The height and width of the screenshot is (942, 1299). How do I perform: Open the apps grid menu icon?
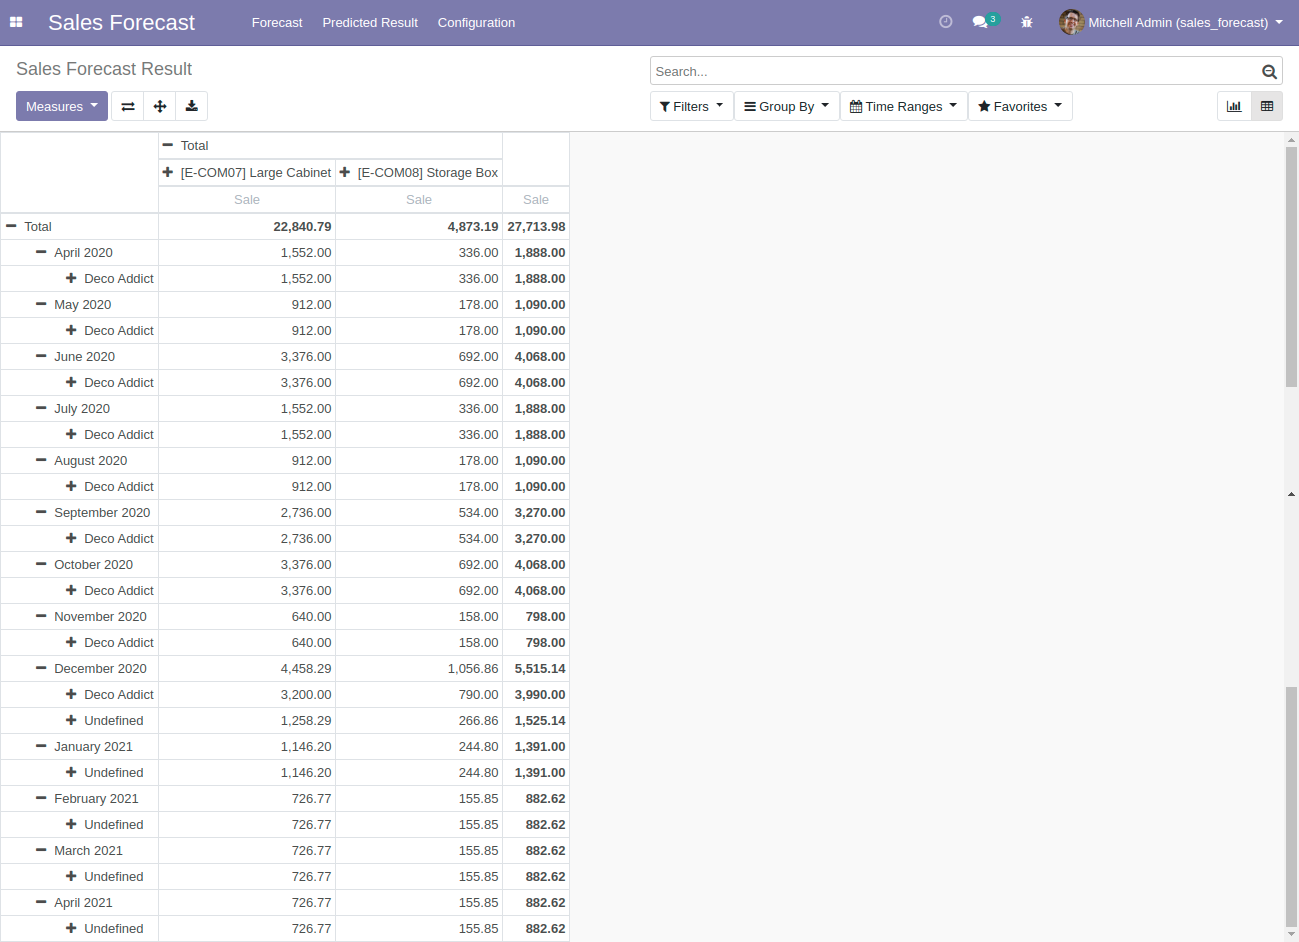tap(16, 22)
